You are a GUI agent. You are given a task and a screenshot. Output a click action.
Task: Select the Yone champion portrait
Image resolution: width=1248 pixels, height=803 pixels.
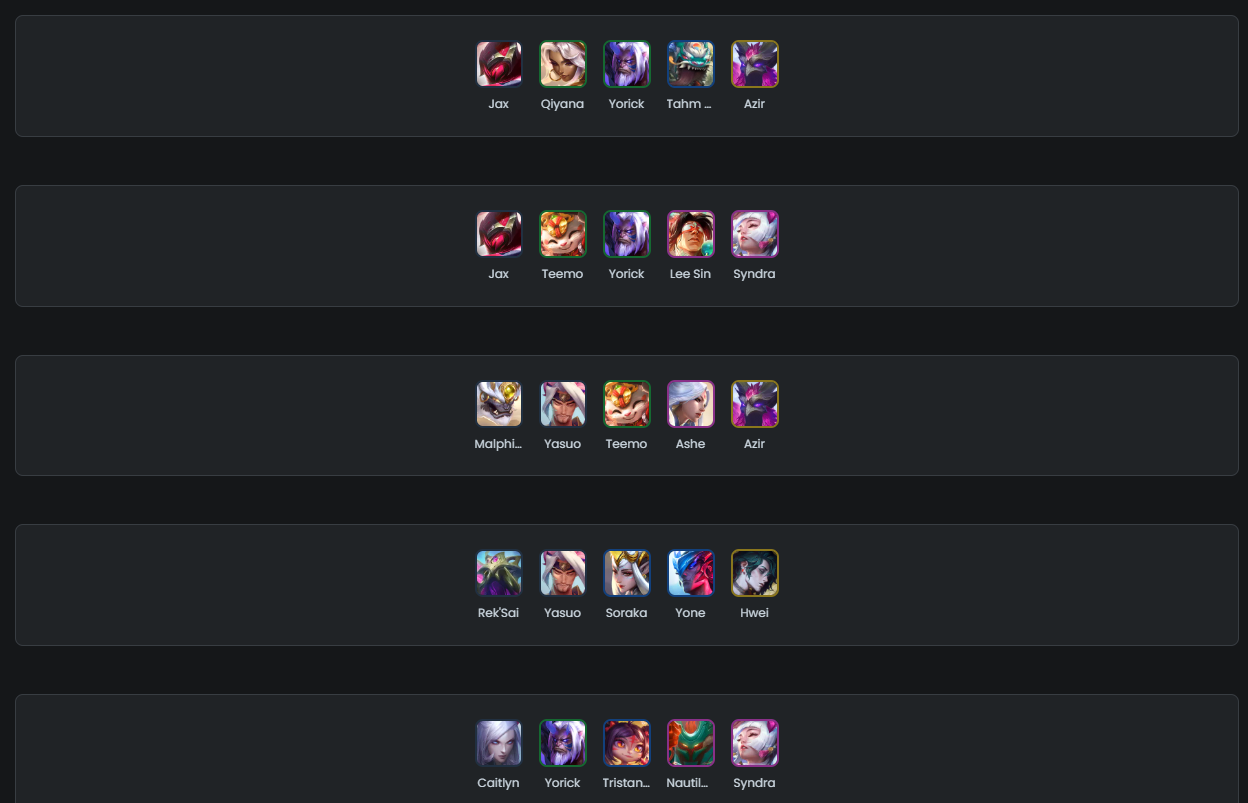point(690,573)
